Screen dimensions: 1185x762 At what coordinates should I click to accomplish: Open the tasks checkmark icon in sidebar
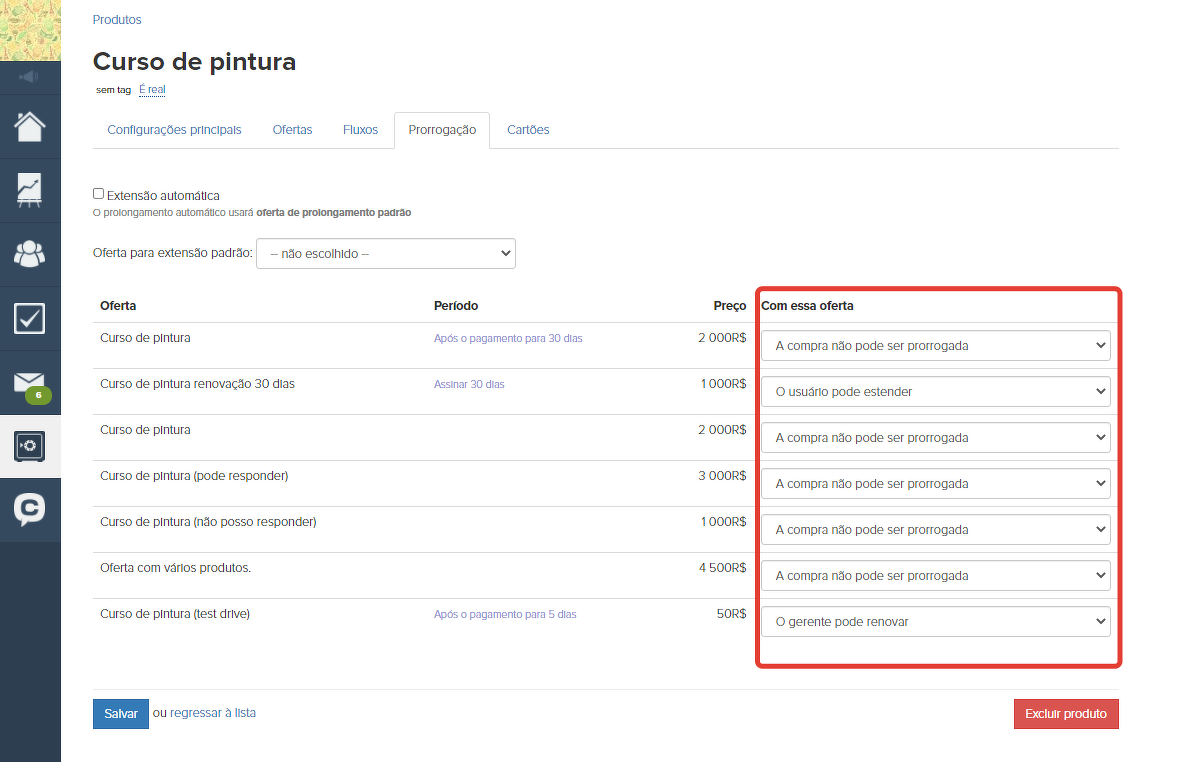click(x=30, y=318)
